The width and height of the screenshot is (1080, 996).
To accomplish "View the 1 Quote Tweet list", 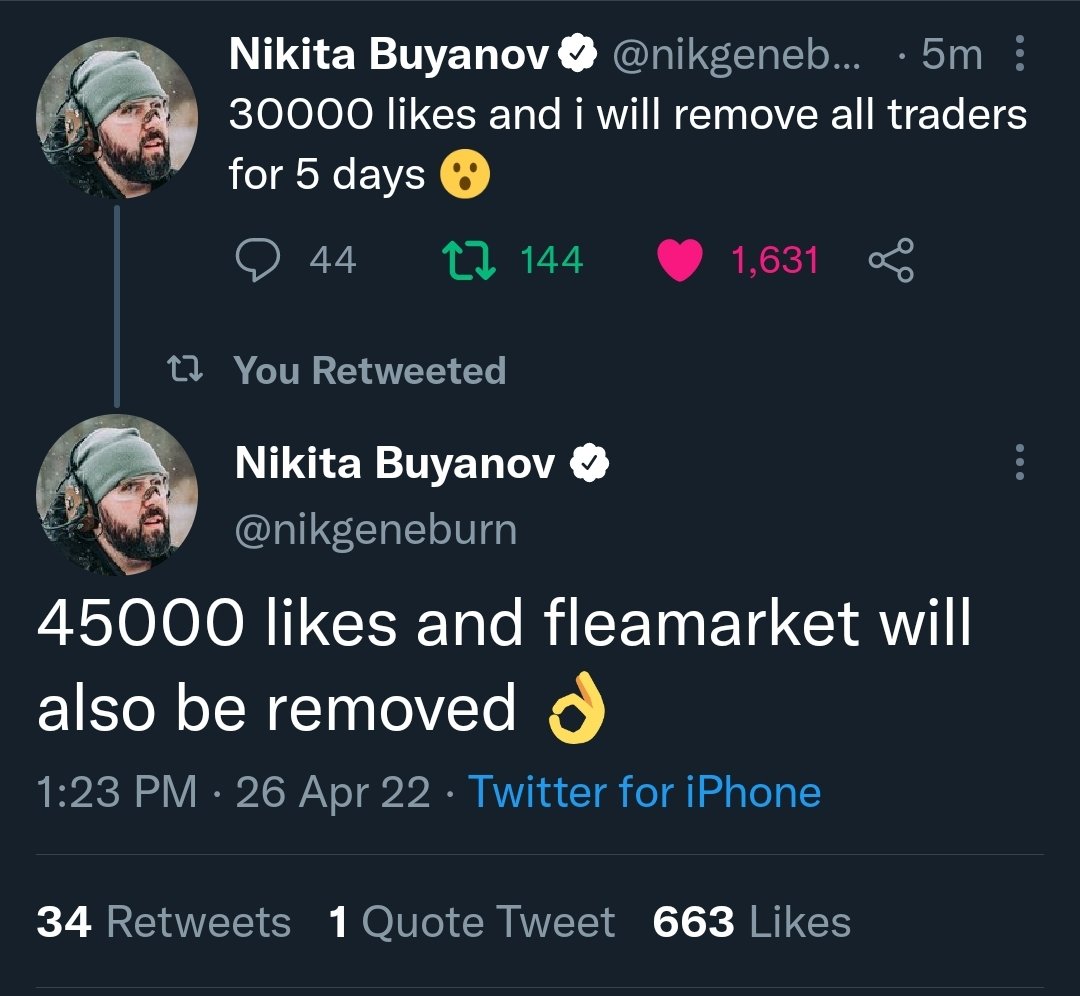I will click(472, 922).
